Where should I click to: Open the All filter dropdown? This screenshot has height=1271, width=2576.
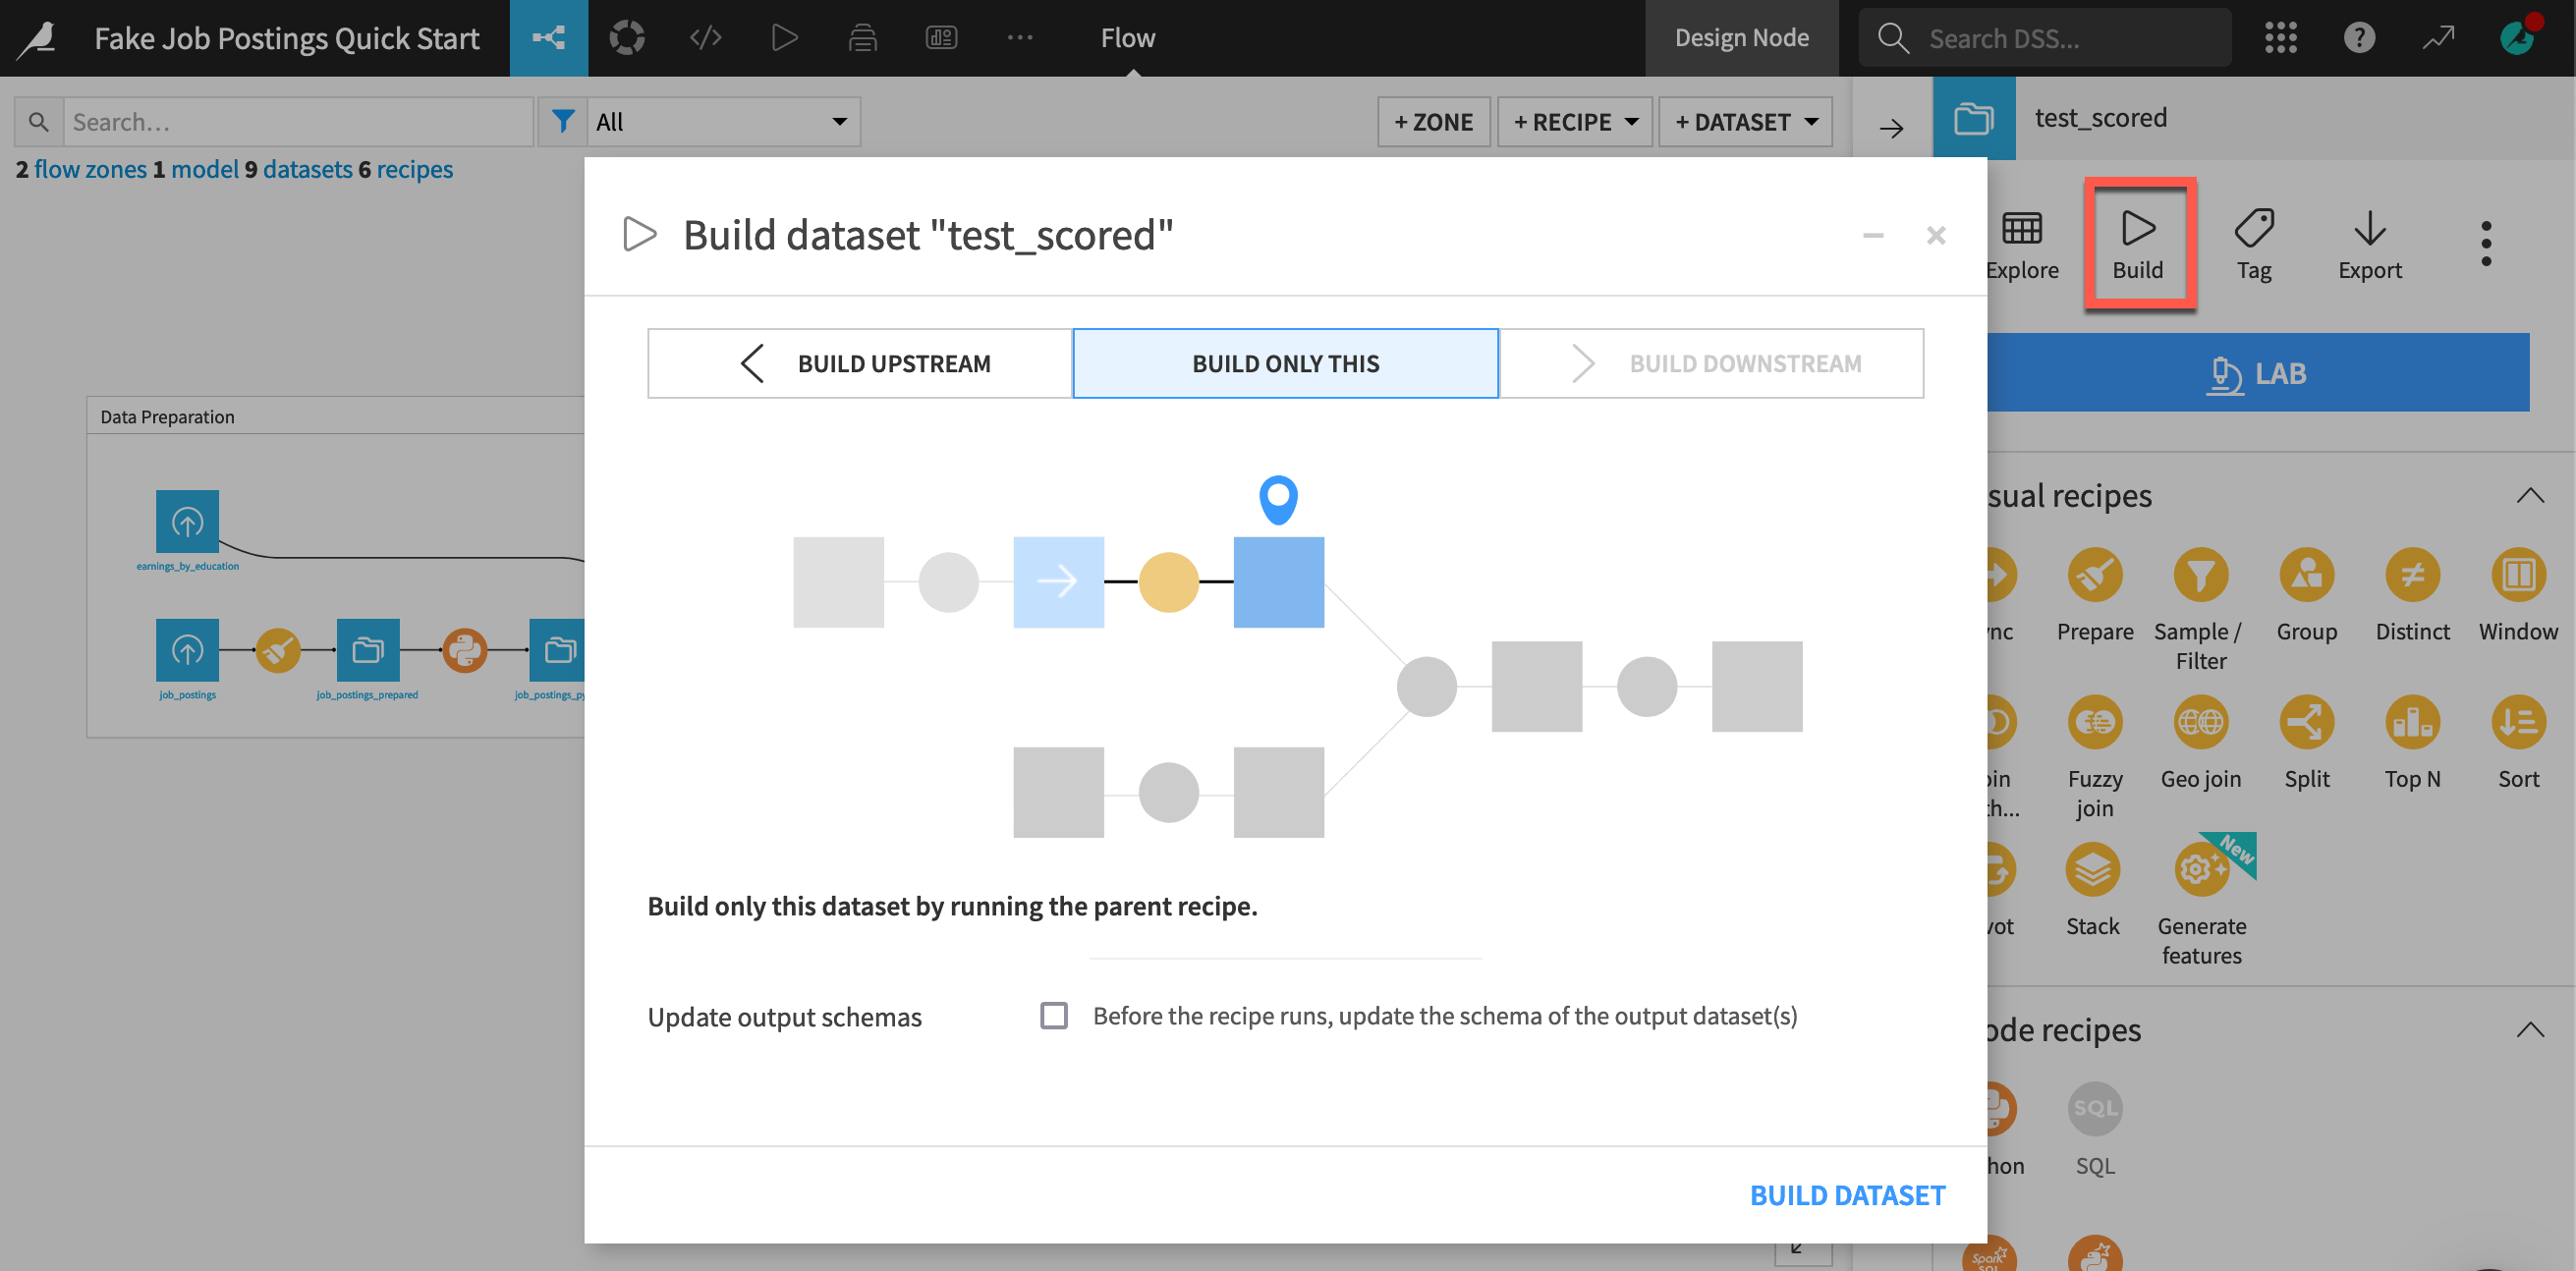pos(723,122)
